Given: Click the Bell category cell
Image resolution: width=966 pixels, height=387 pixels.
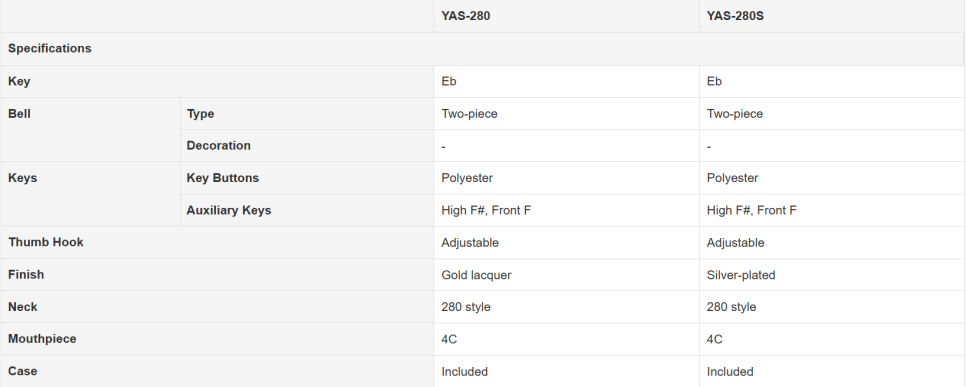Looking at the screenshot, I should pos(91,130).
